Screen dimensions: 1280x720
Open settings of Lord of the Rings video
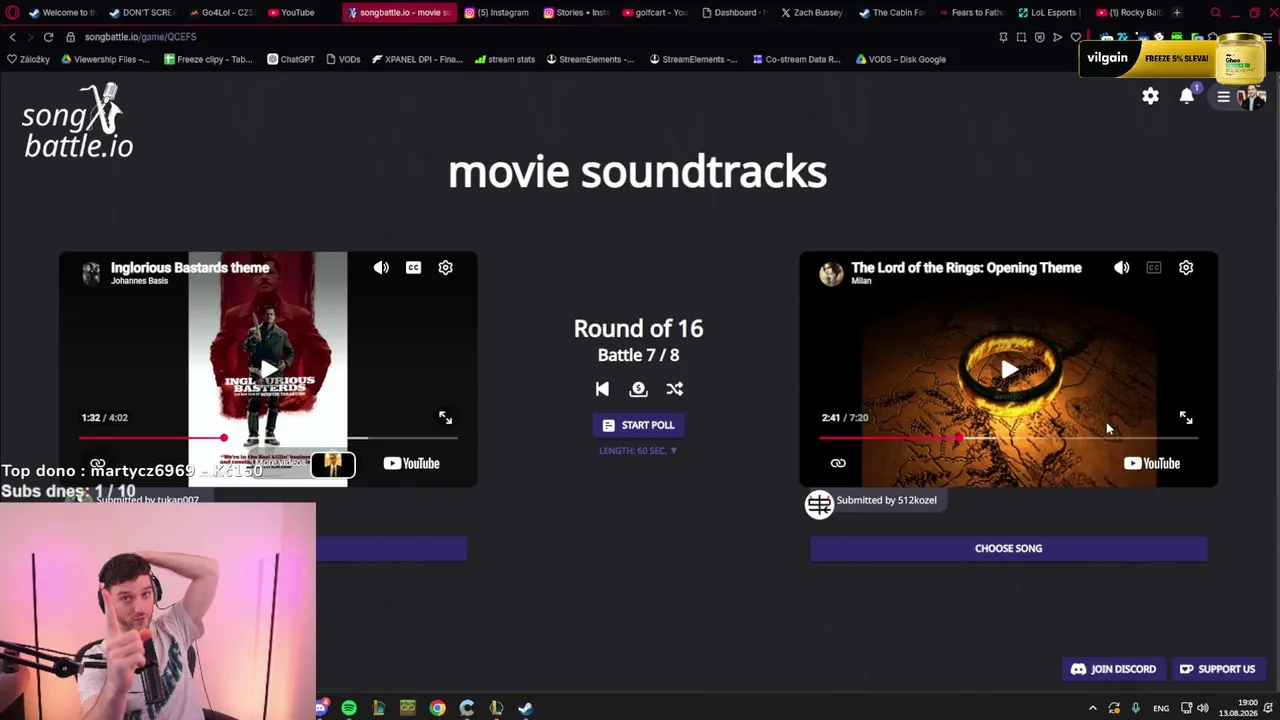1186,268
